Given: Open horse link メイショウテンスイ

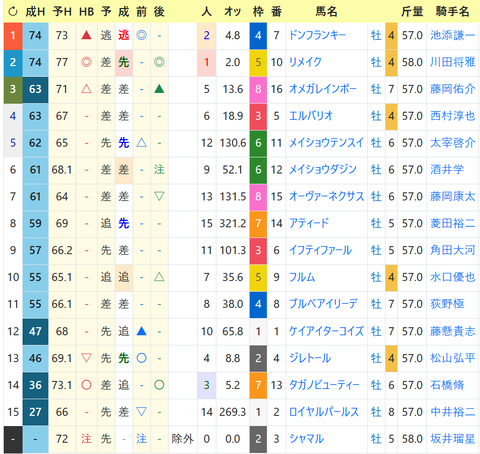Looking at the screenshot, I should click(326, 143).
